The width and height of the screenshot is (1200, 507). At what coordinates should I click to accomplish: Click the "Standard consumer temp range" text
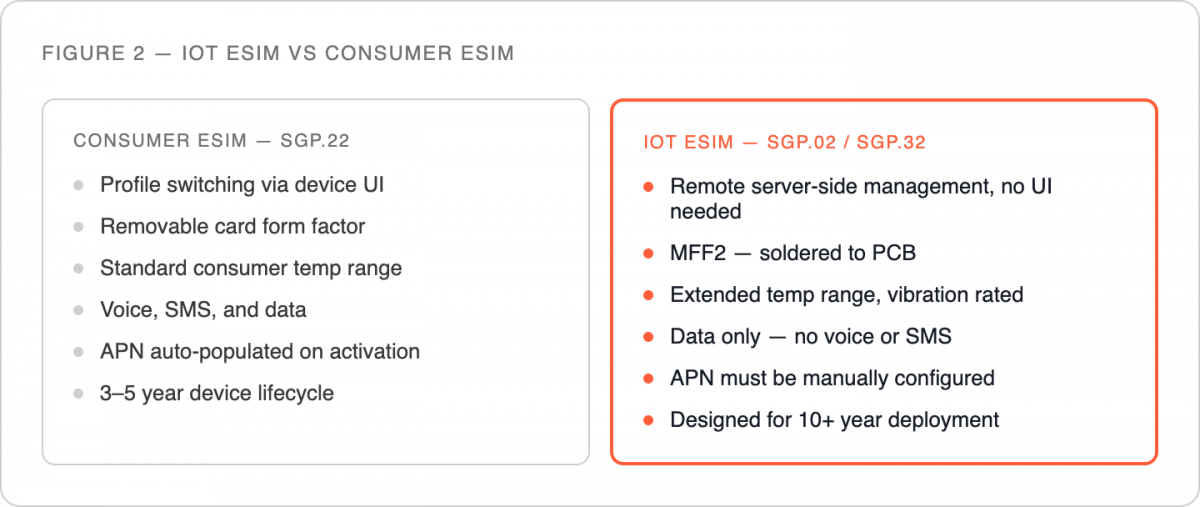coord(251,268)
